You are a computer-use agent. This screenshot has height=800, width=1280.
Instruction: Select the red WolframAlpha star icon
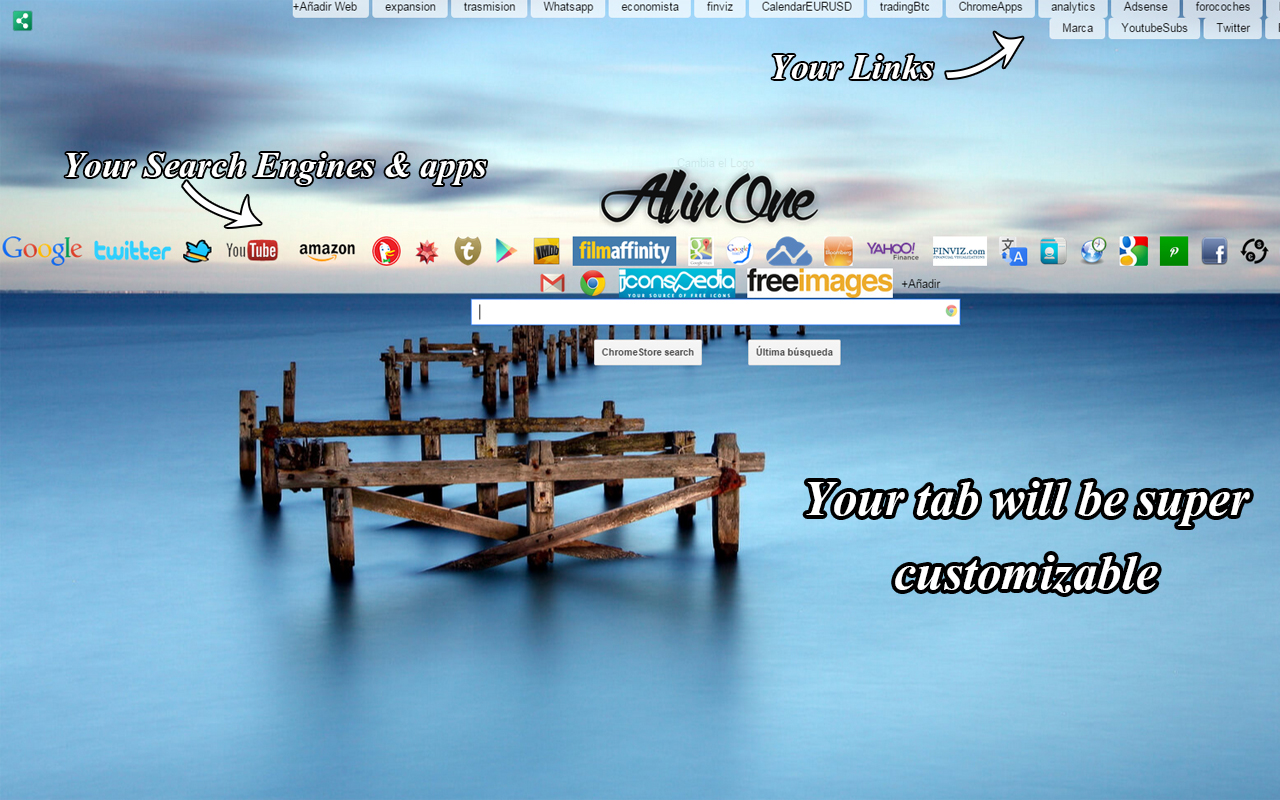[427, 251]
